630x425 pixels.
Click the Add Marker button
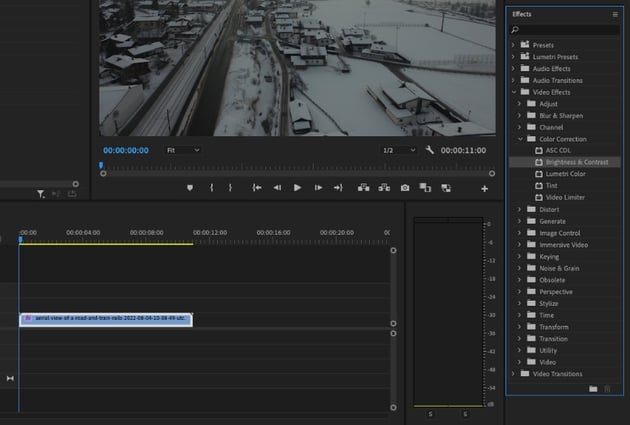pos(190,188)
